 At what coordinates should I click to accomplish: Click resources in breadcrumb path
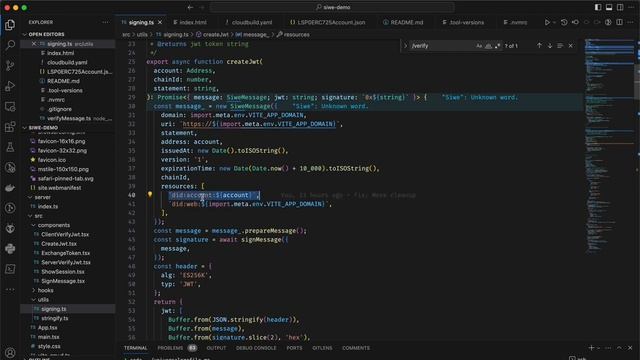(x=296, y=35)
